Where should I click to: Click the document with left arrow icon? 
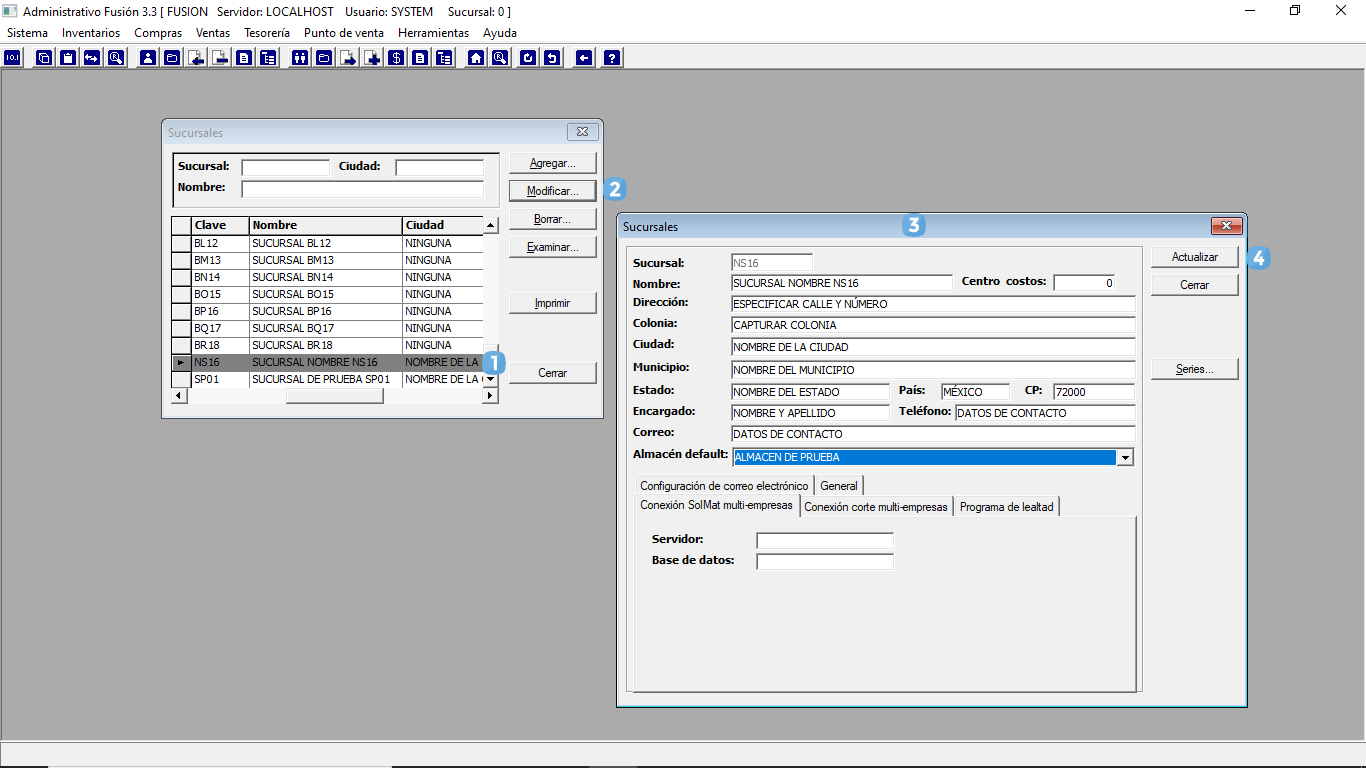pos(196,58)
